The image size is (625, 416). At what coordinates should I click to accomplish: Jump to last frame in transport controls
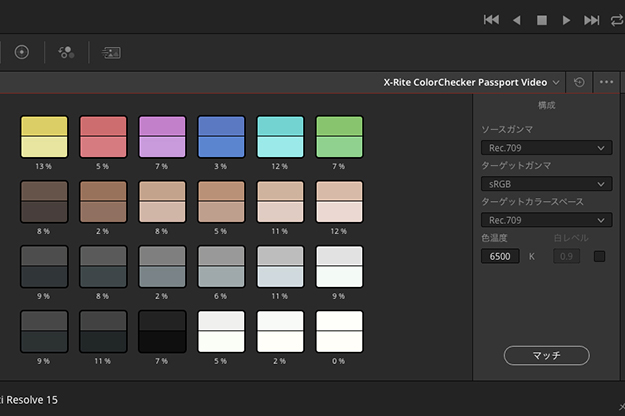592,20
